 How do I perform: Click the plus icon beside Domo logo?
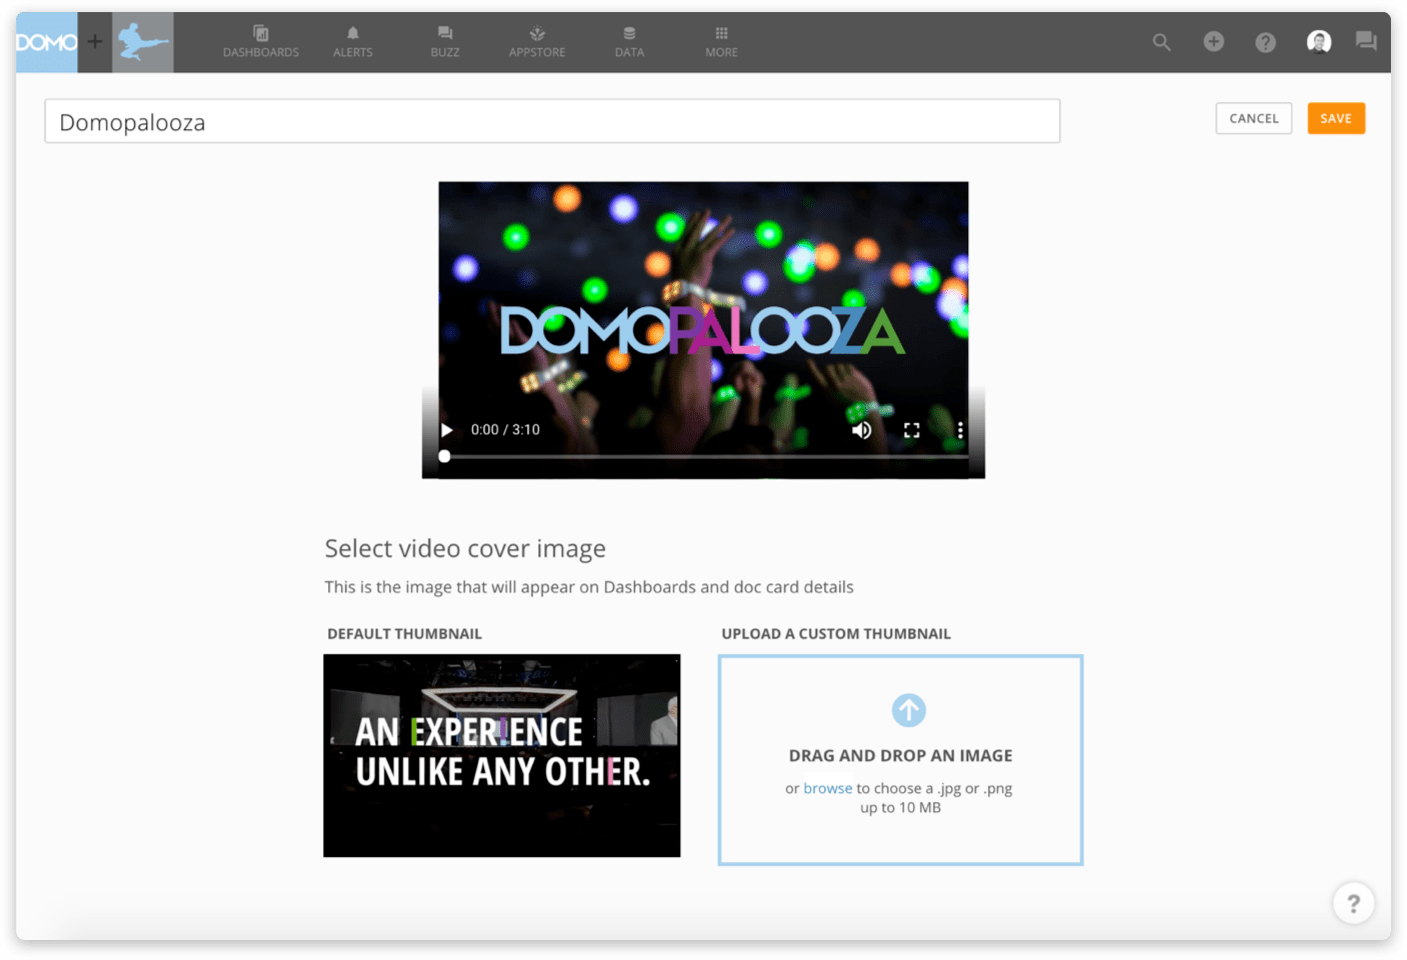(x=95, y=42)
